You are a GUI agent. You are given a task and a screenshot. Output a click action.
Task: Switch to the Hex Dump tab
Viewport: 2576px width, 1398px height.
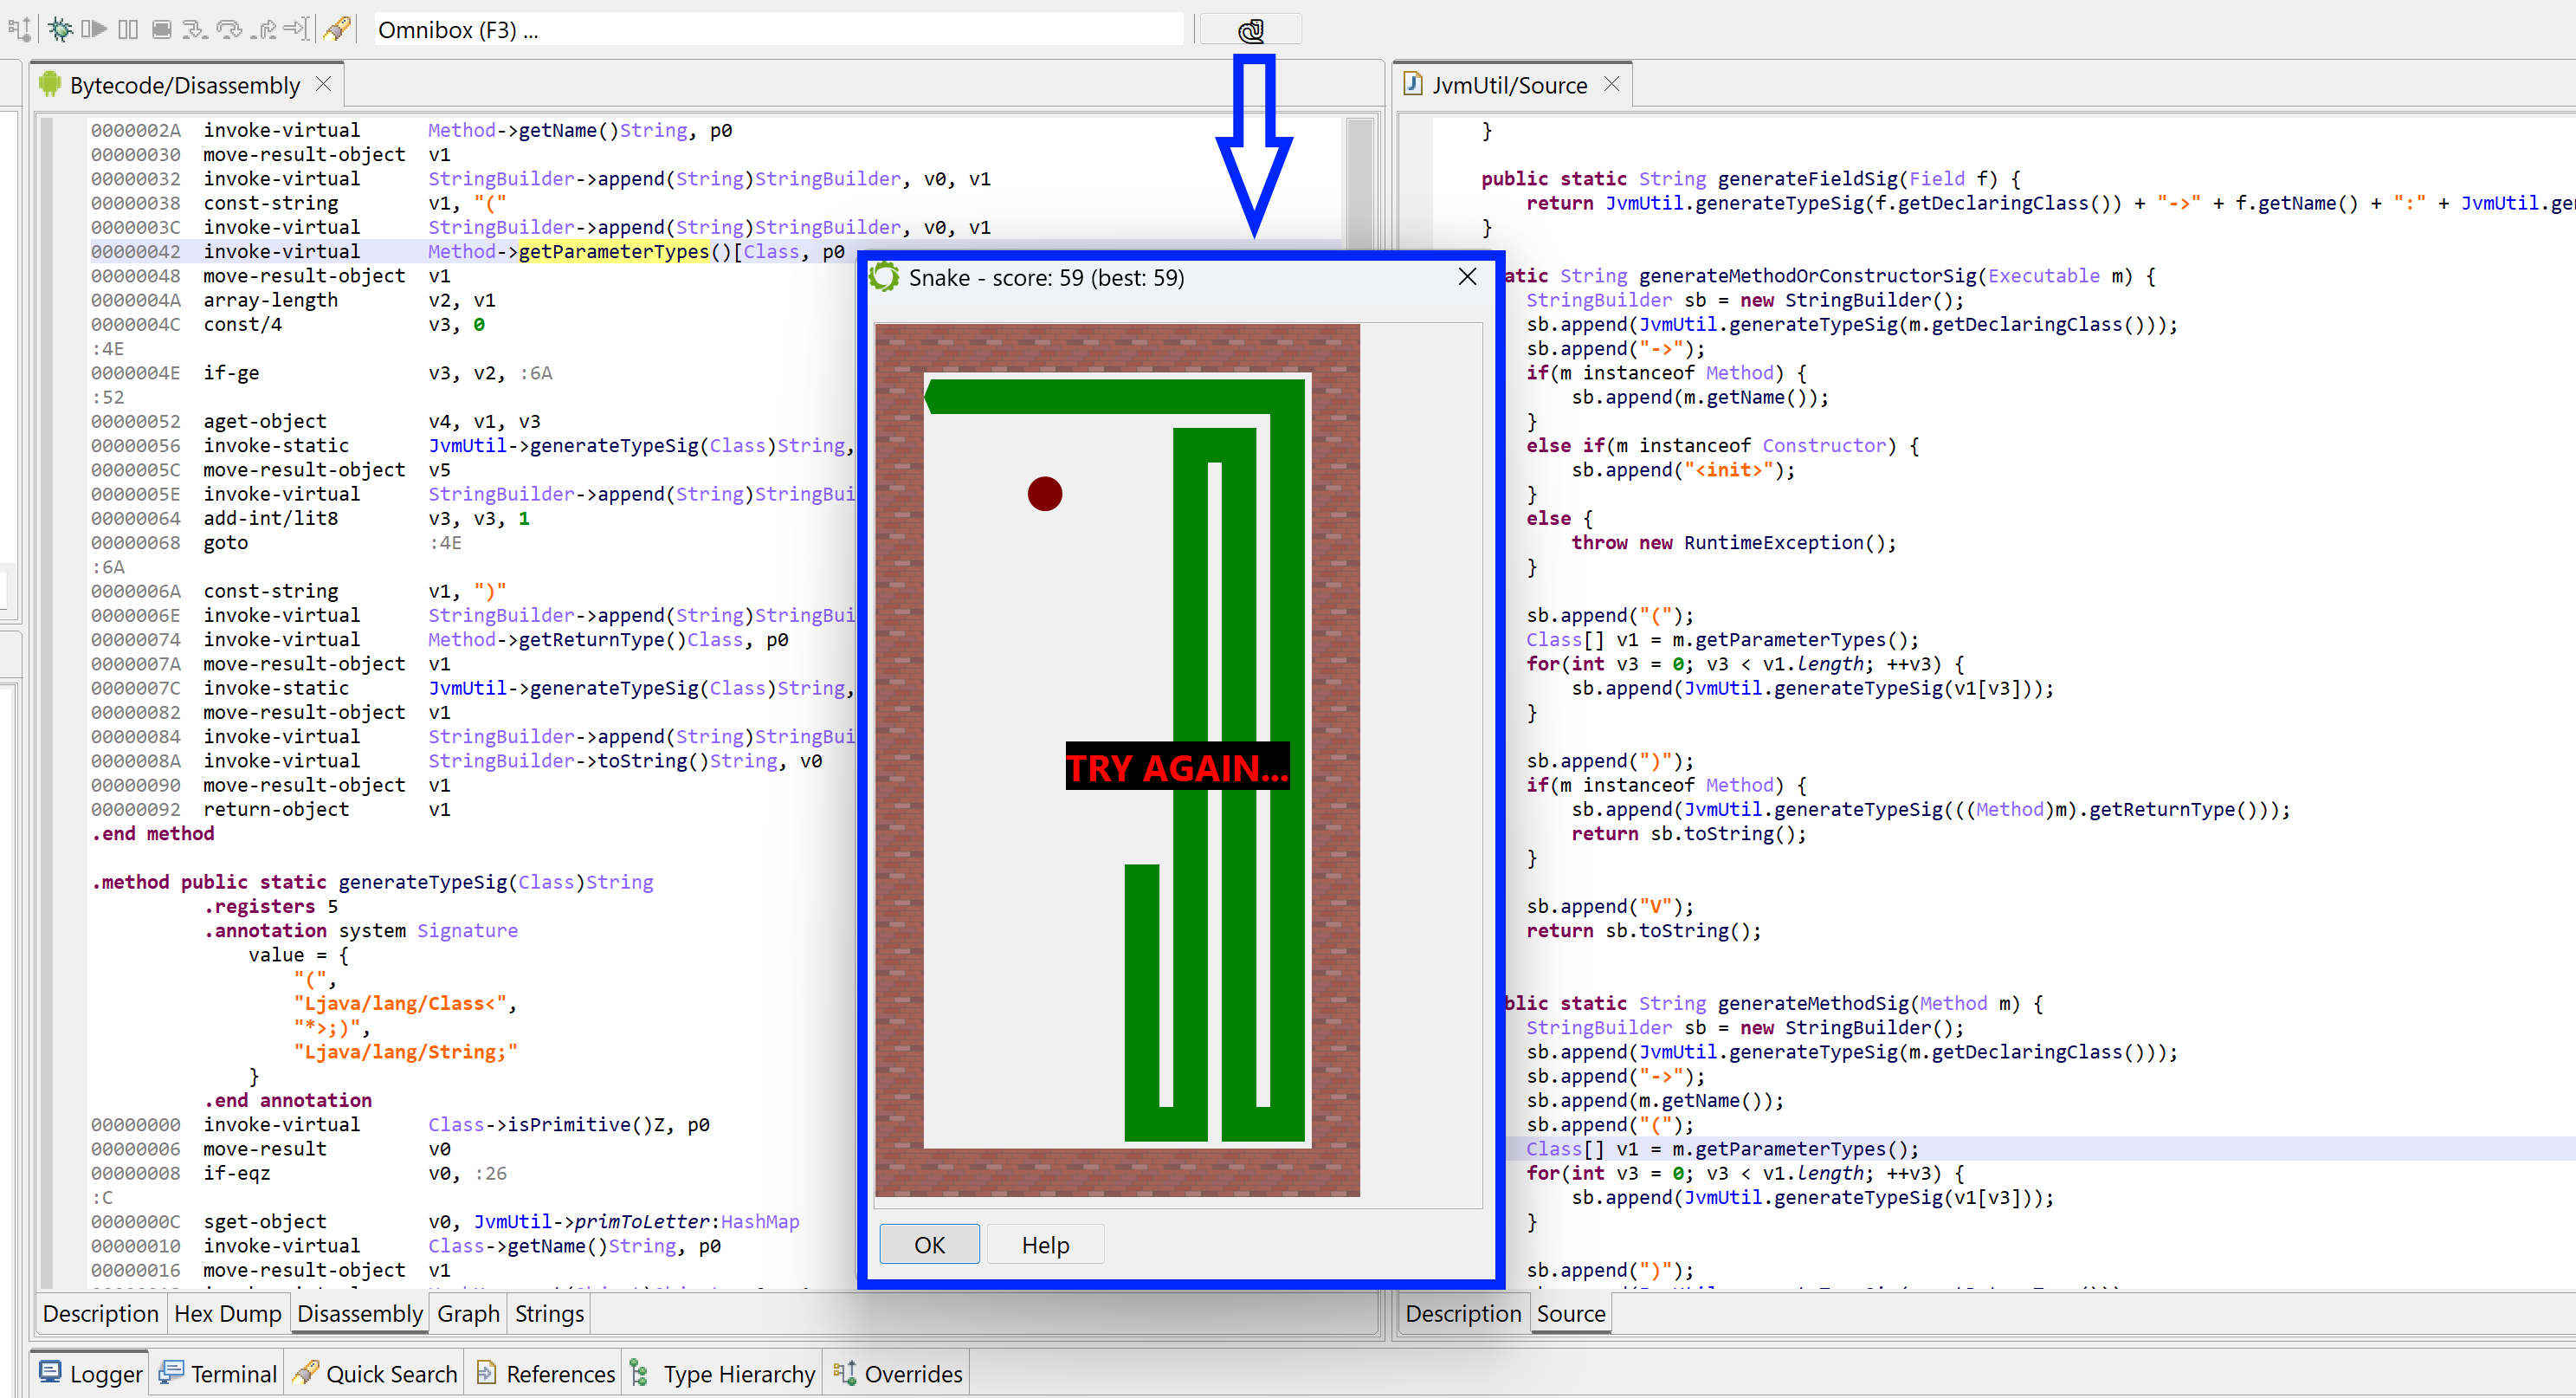pyautogui.click(x=227, y=1313)
